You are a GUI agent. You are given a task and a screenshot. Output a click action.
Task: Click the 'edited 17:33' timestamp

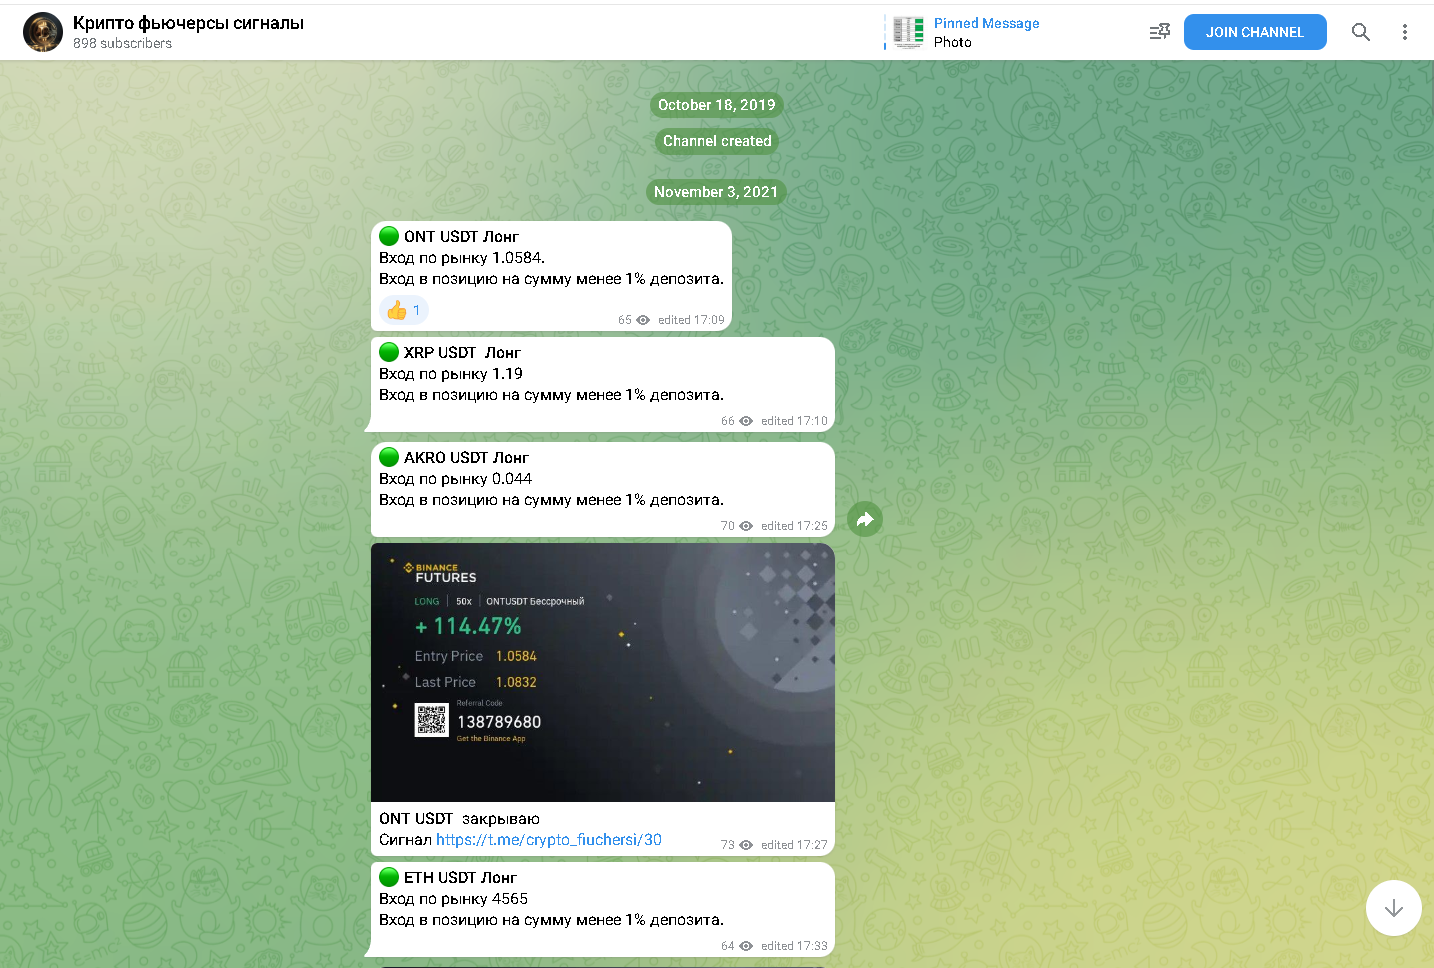tap(794, 946)
